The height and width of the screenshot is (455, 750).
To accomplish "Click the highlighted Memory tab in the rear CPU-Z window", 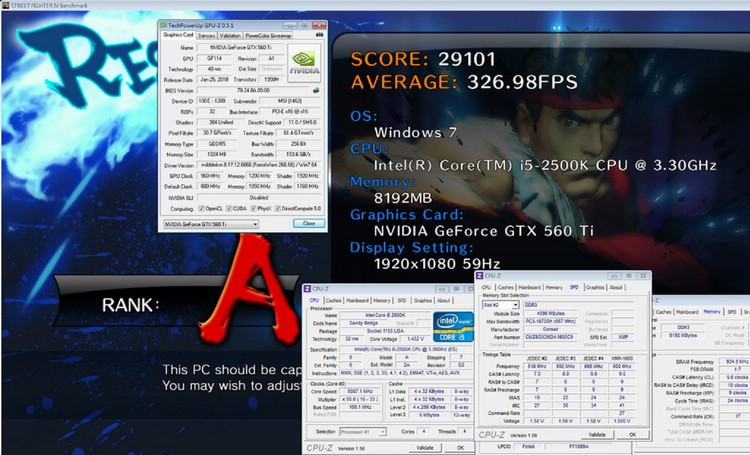I will [x=712, y=311].
